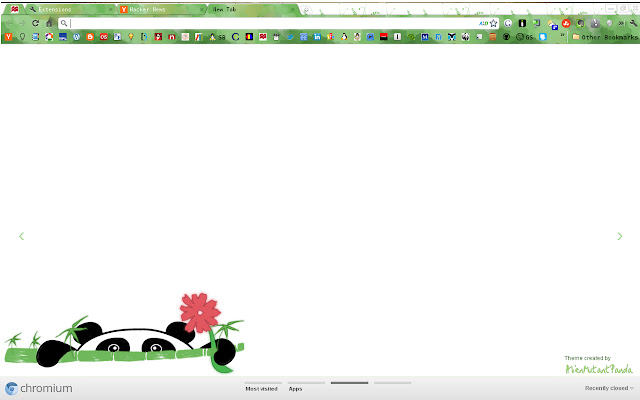Open the wrench settings menu
The image size is (640, 400).
631,23
